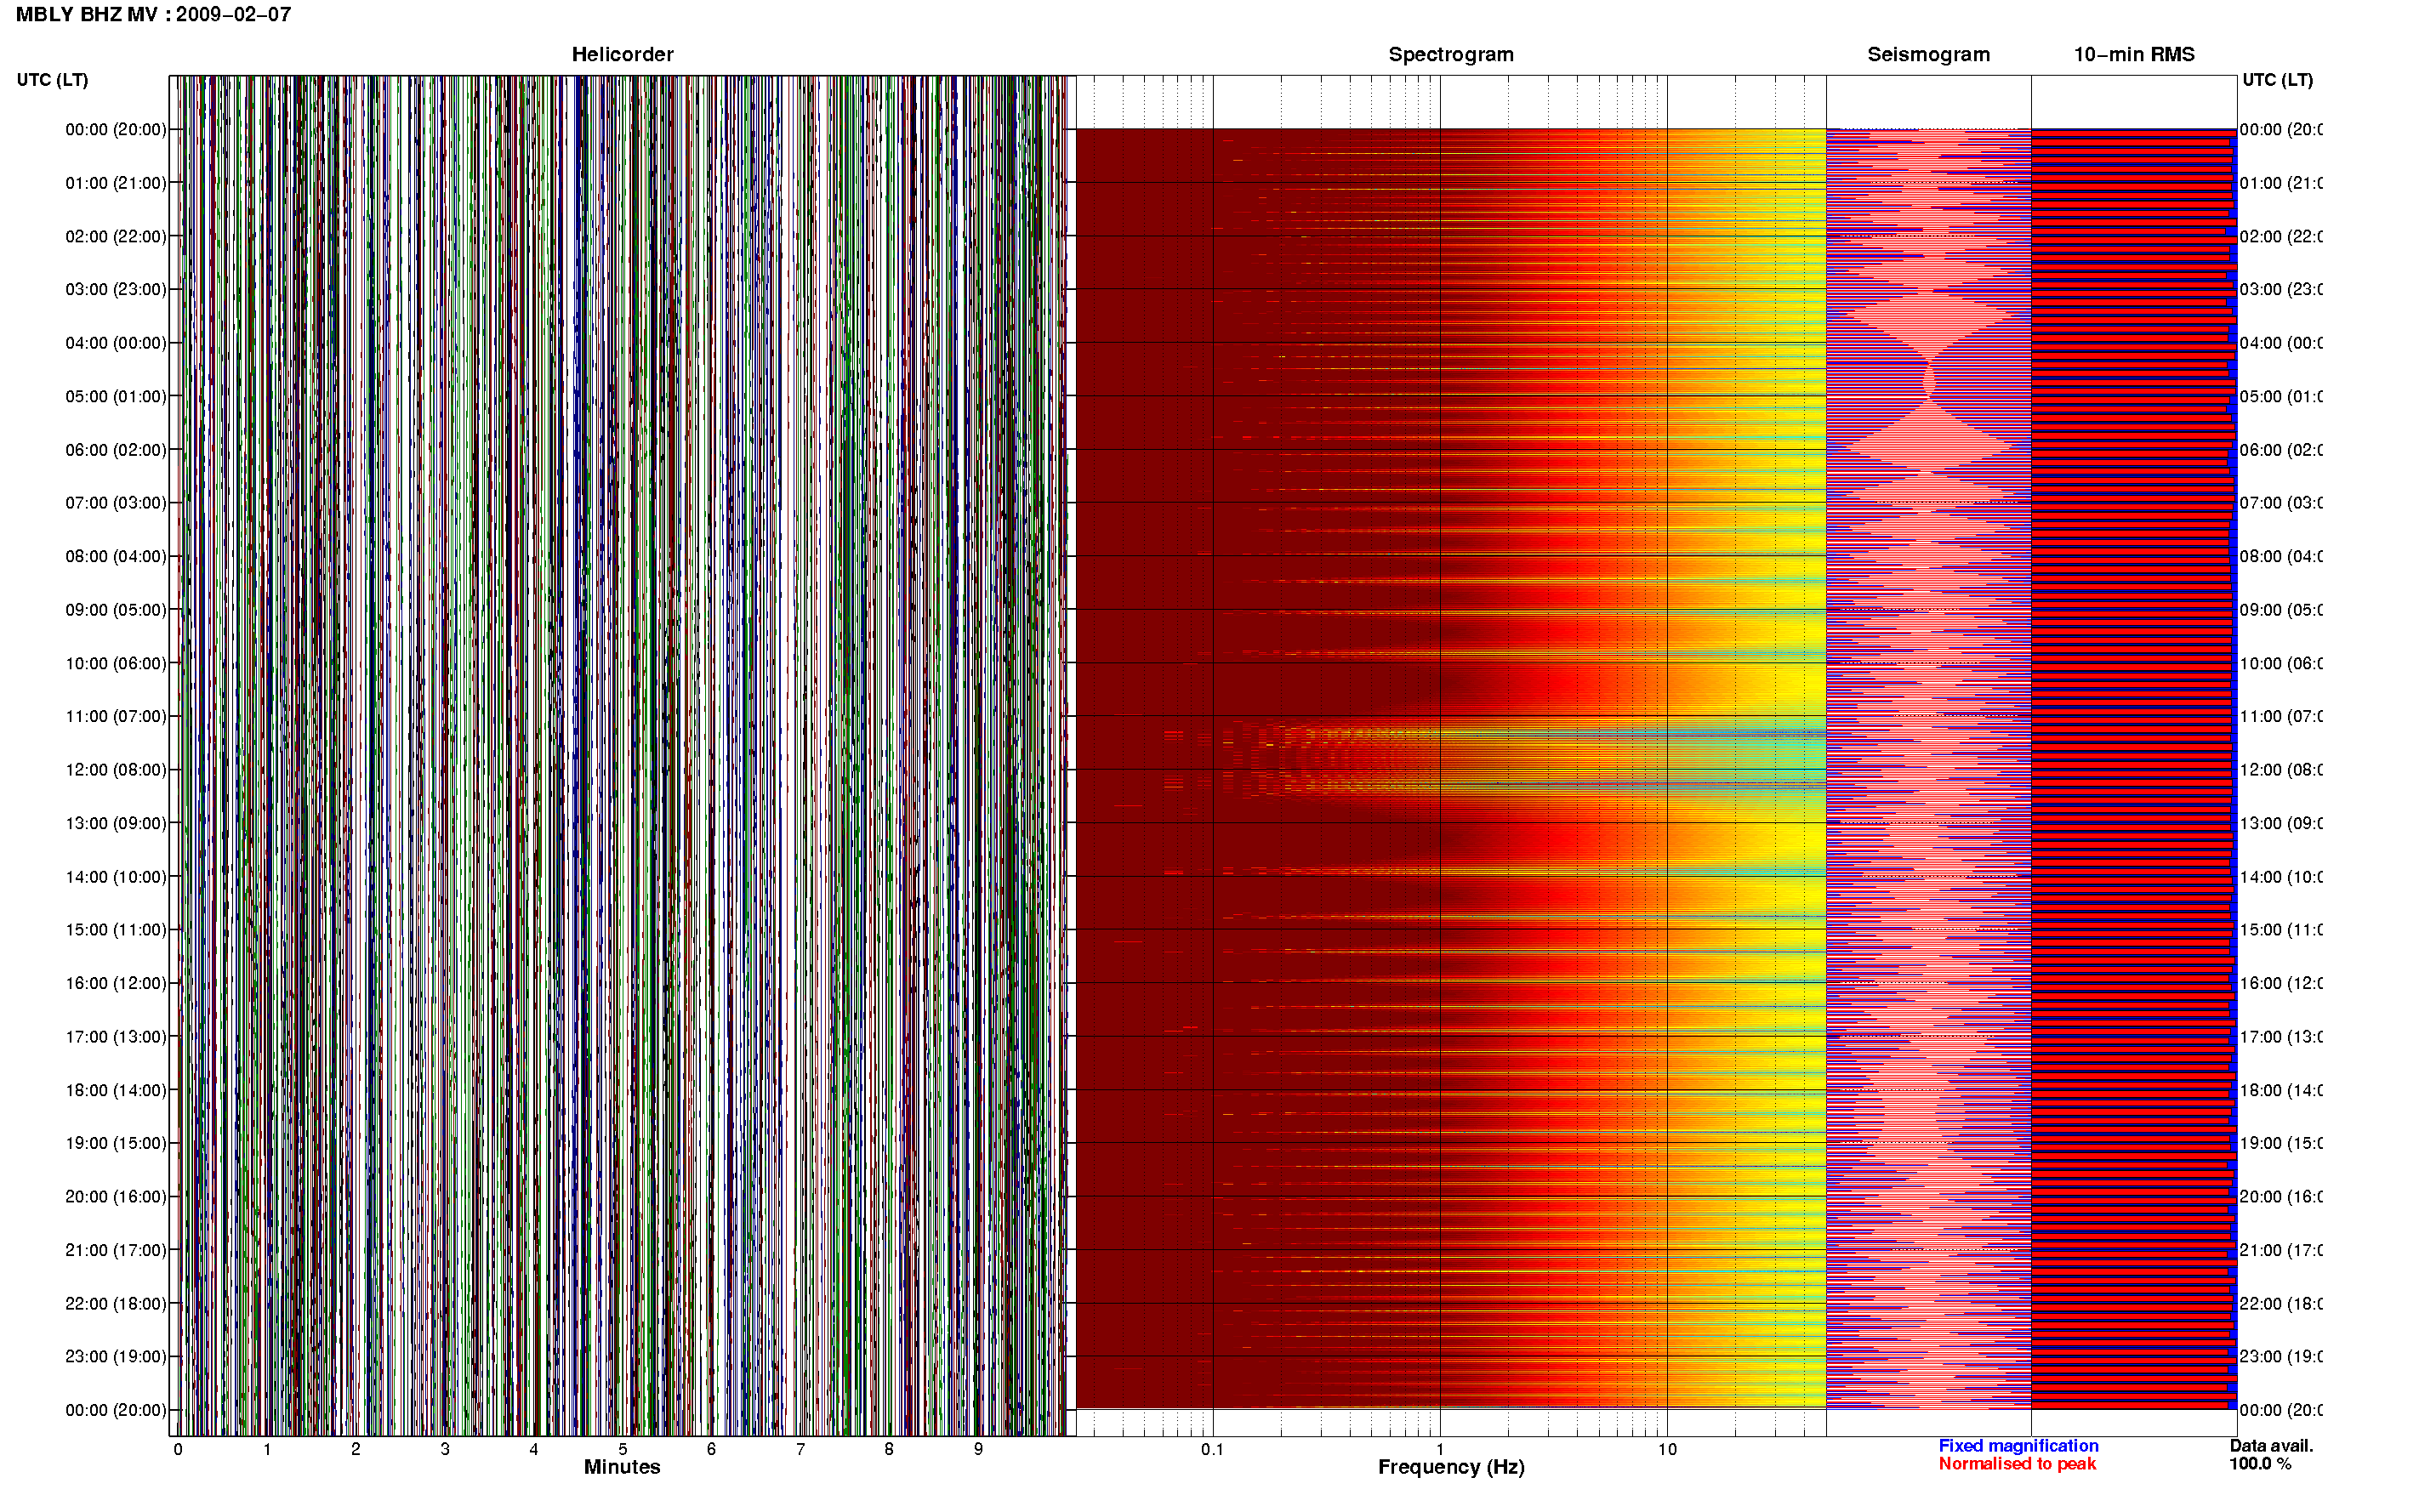Click the '18:00 (14:00)' left time label
Screen dimensions: 2419x1512
116,1091
